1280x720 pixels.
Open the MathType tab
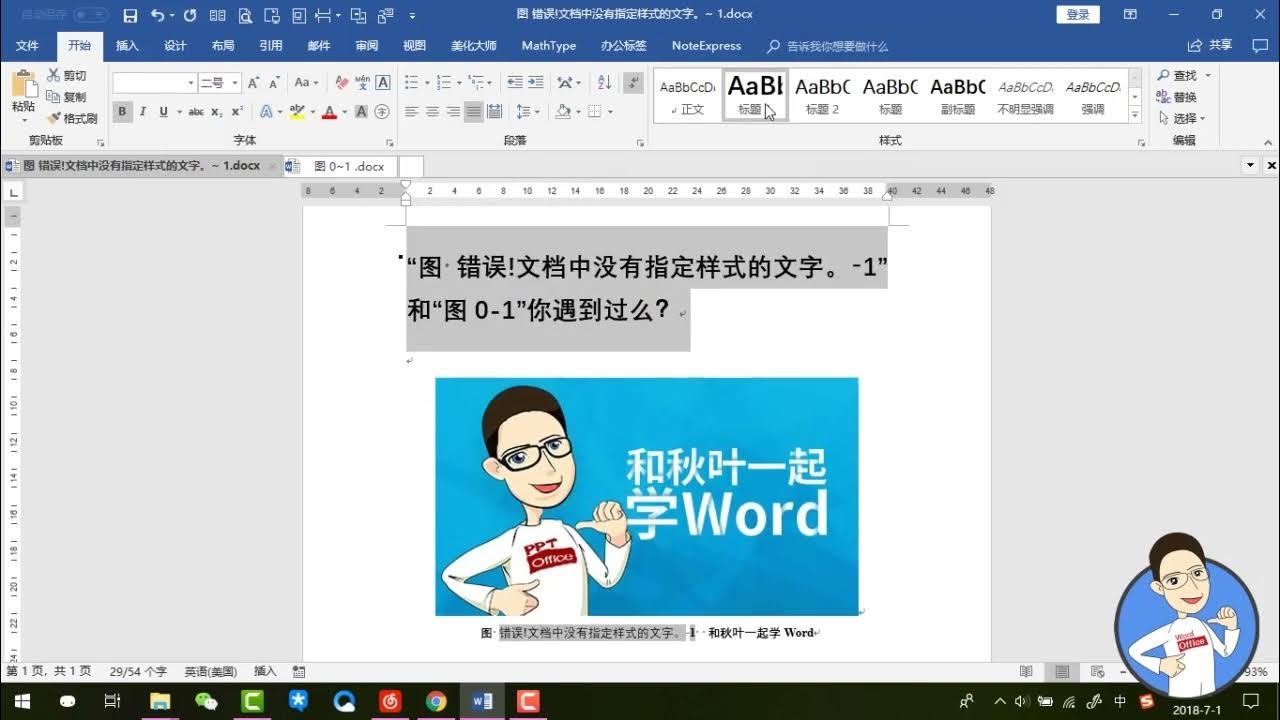(549, 46)
